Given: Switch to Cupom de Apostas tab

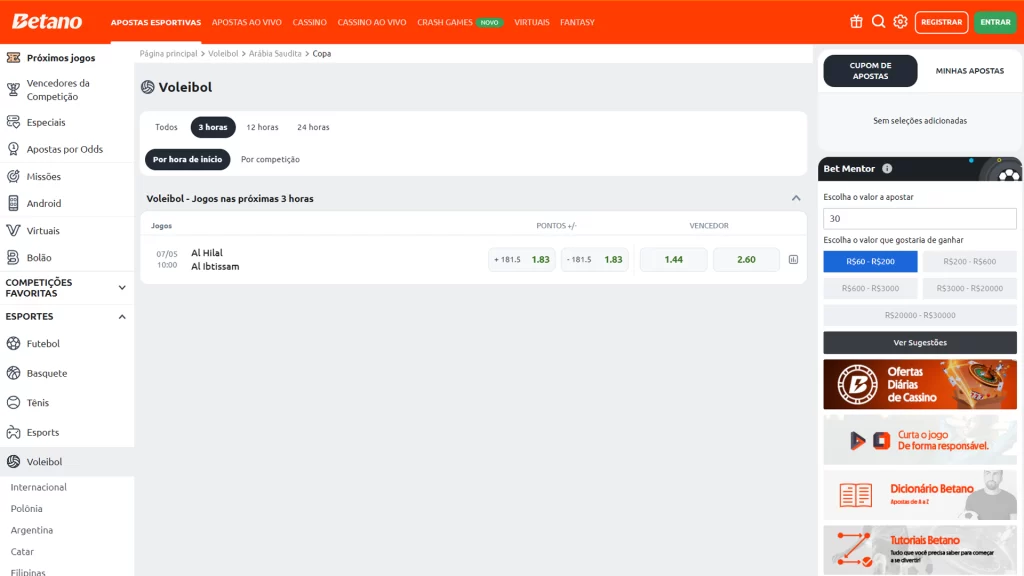Looking at the screenshot, I should (871, 71).
